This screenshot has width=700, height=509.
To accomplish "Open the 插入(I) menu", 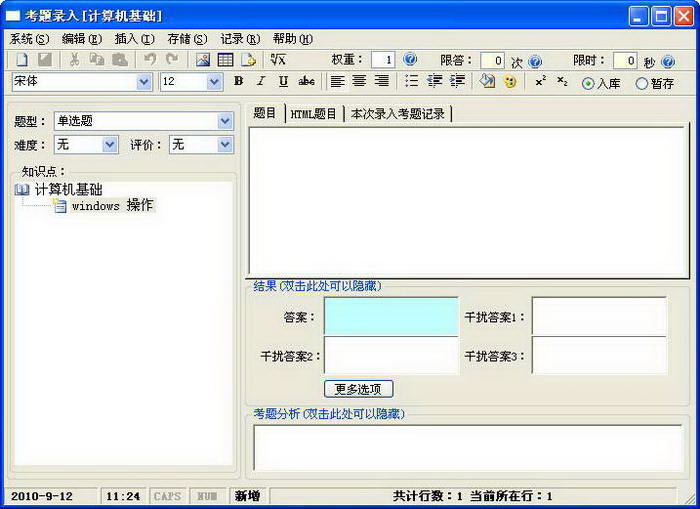I will (x=134, y=39).
